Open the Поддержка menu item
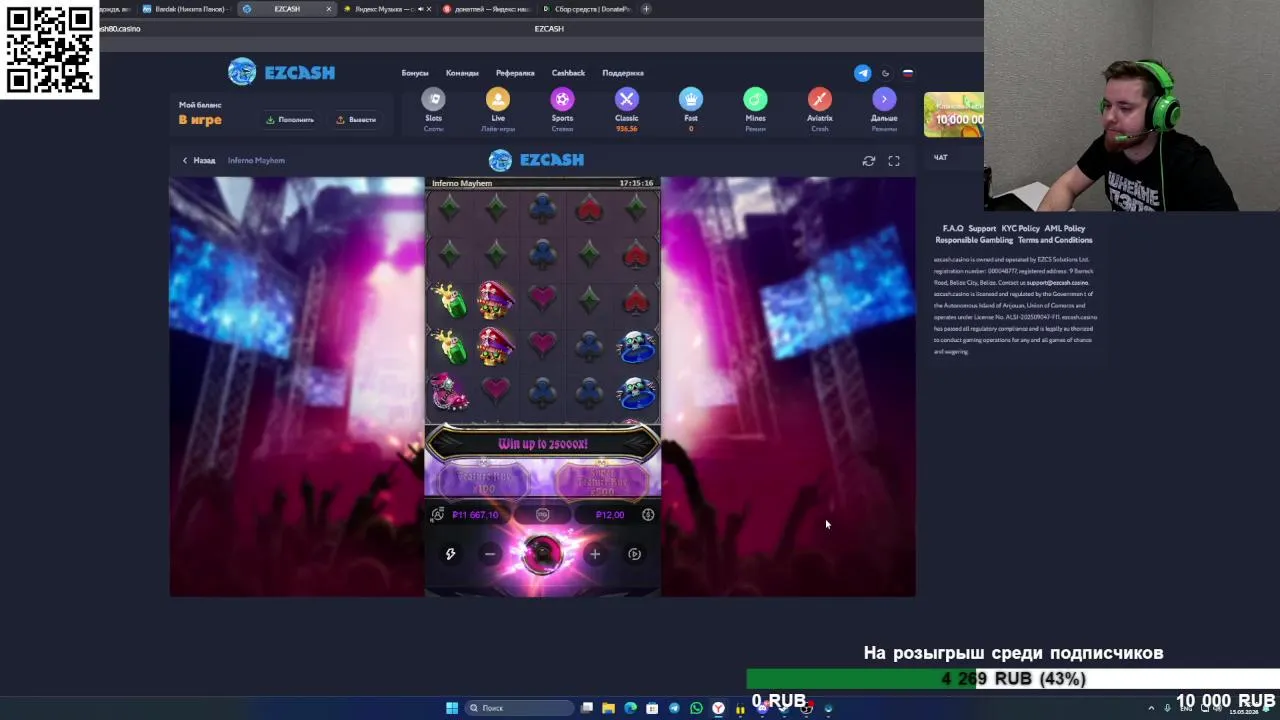This screenshot has width=1280, height=720. tap(623, 73)
